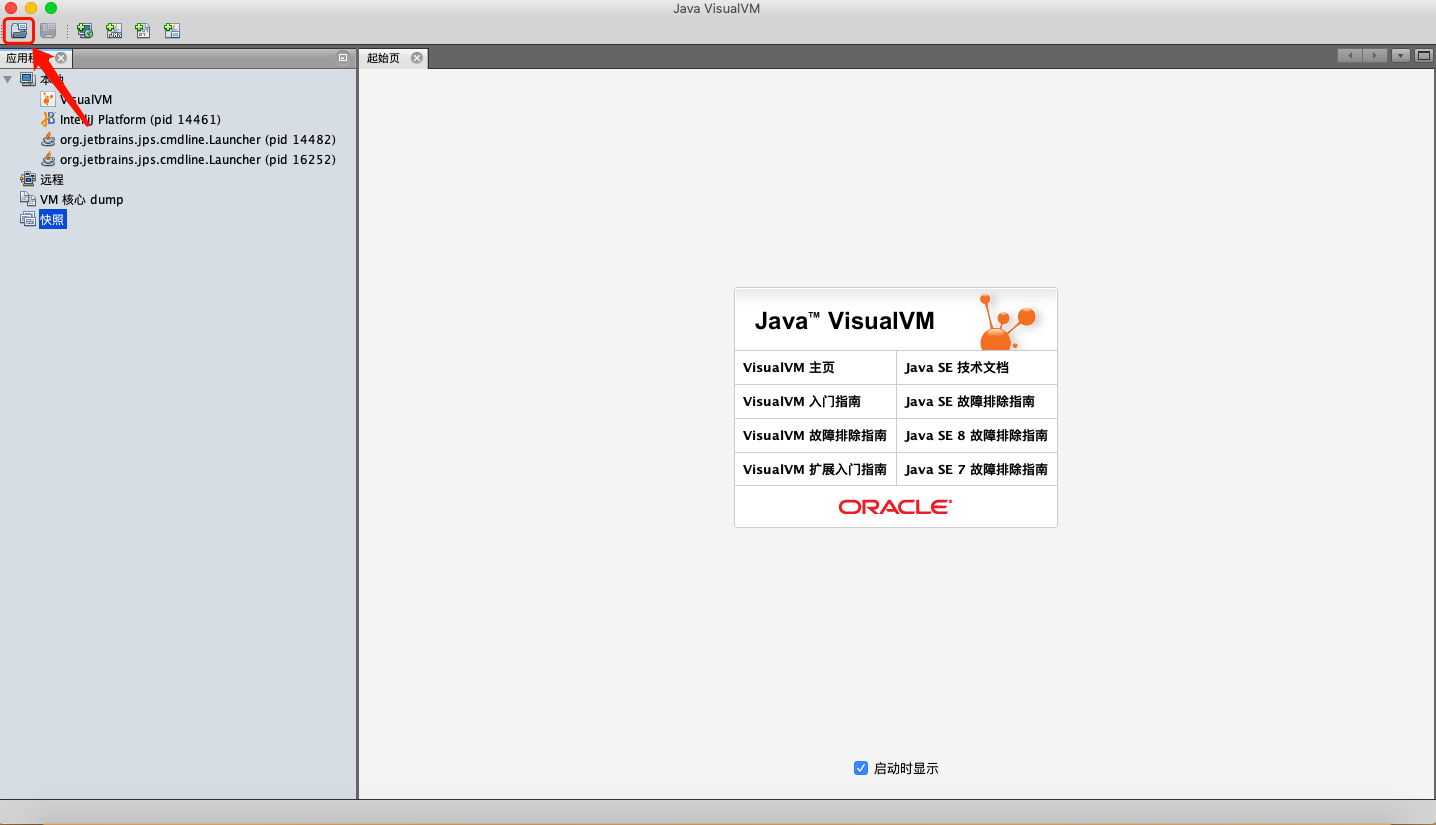Image resolution: width=1436 pixels, height=825 pixels.
Task: Select the VisualVM application node
Action: click(x=86, y=99)
